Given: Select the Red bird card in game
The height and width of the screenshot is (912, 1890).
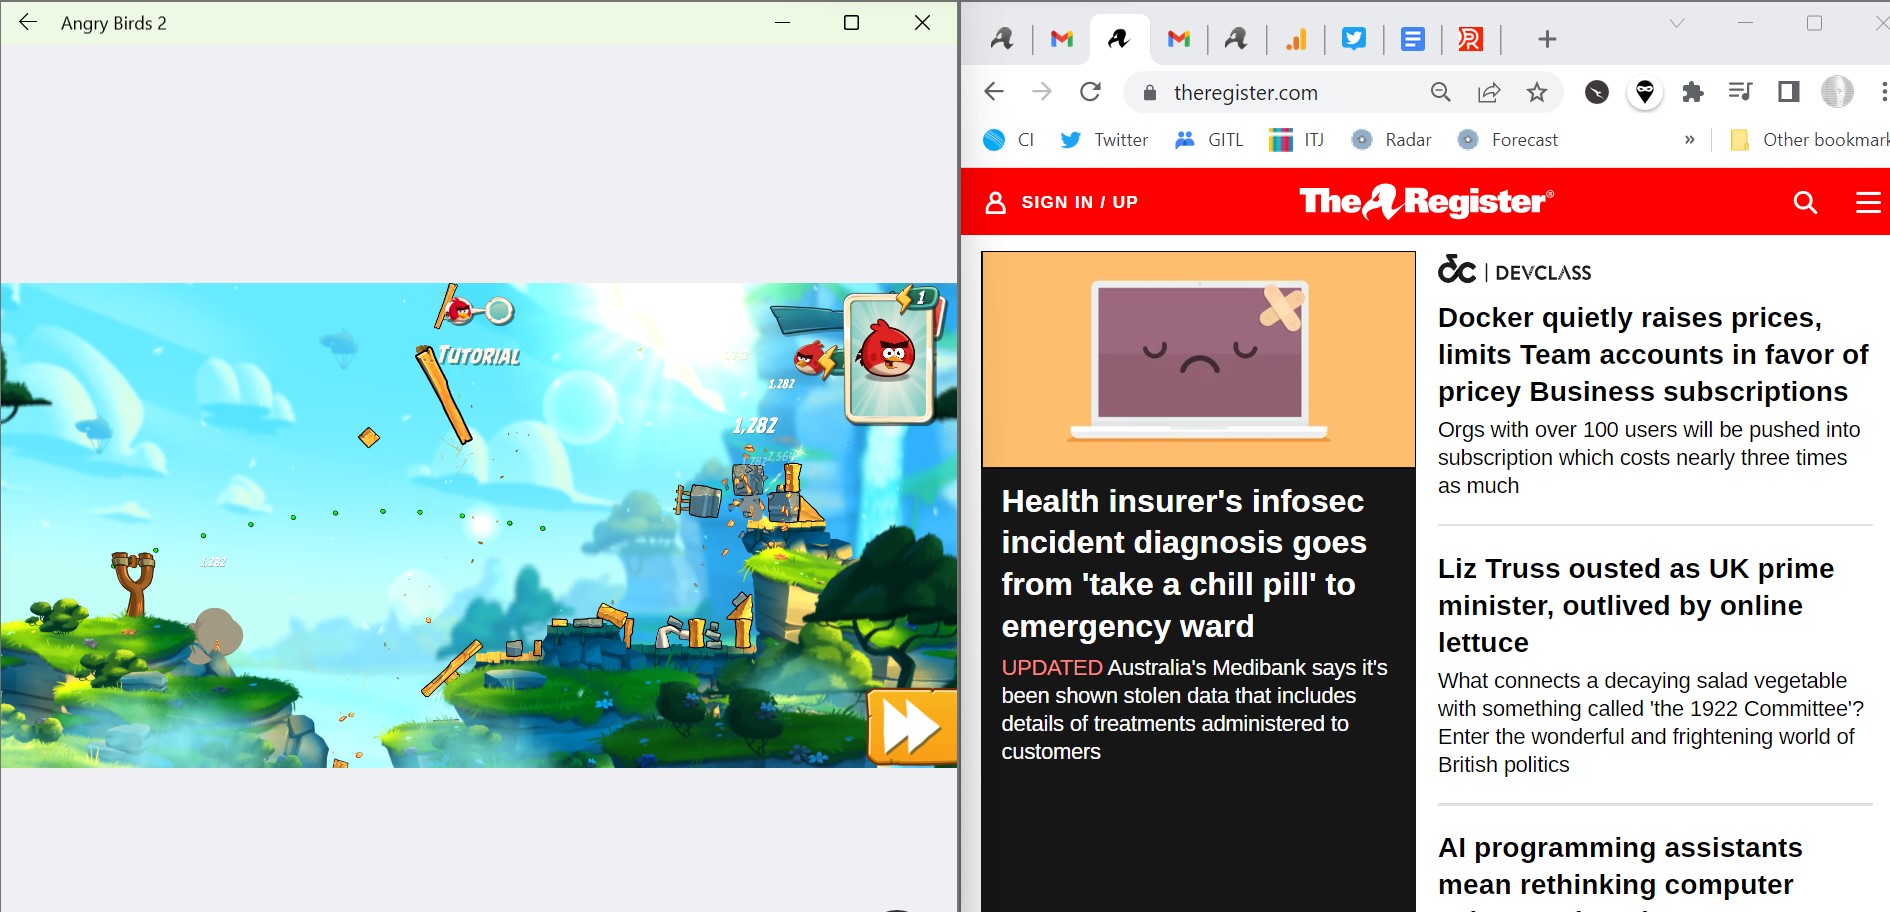Looking at the screenshot, I should (889, 358).
